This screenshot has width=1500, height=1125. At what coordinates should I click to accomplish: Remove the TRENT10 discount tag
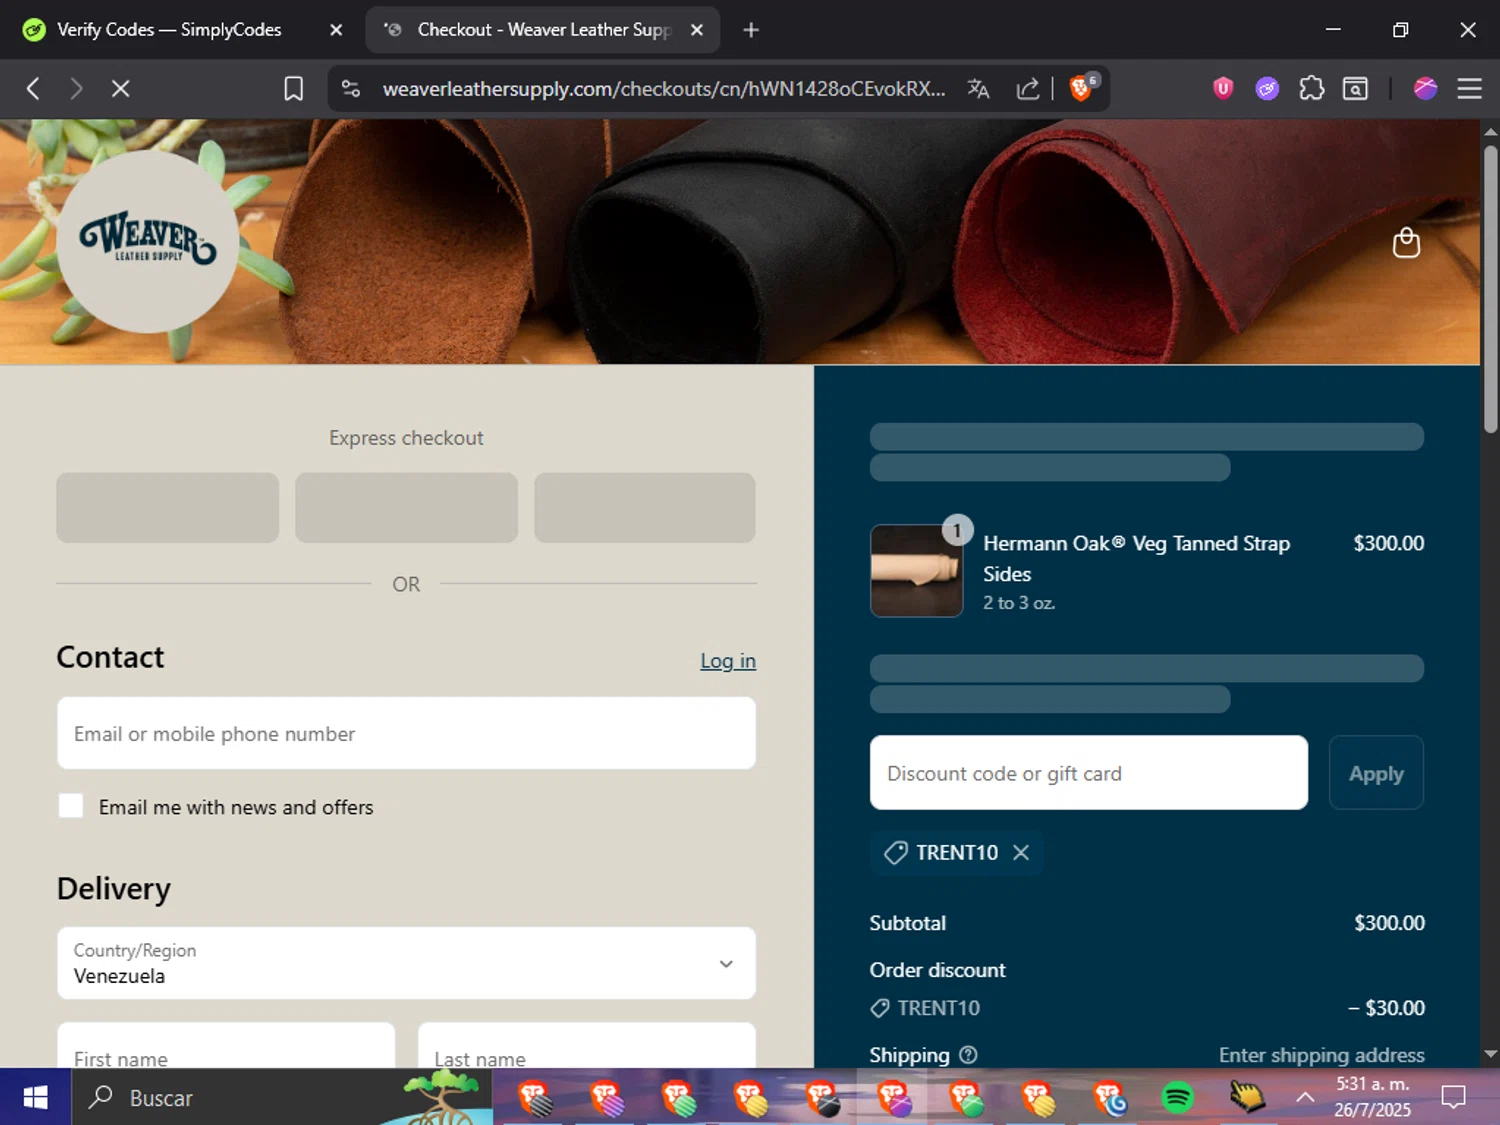(x=1021, y=852)
